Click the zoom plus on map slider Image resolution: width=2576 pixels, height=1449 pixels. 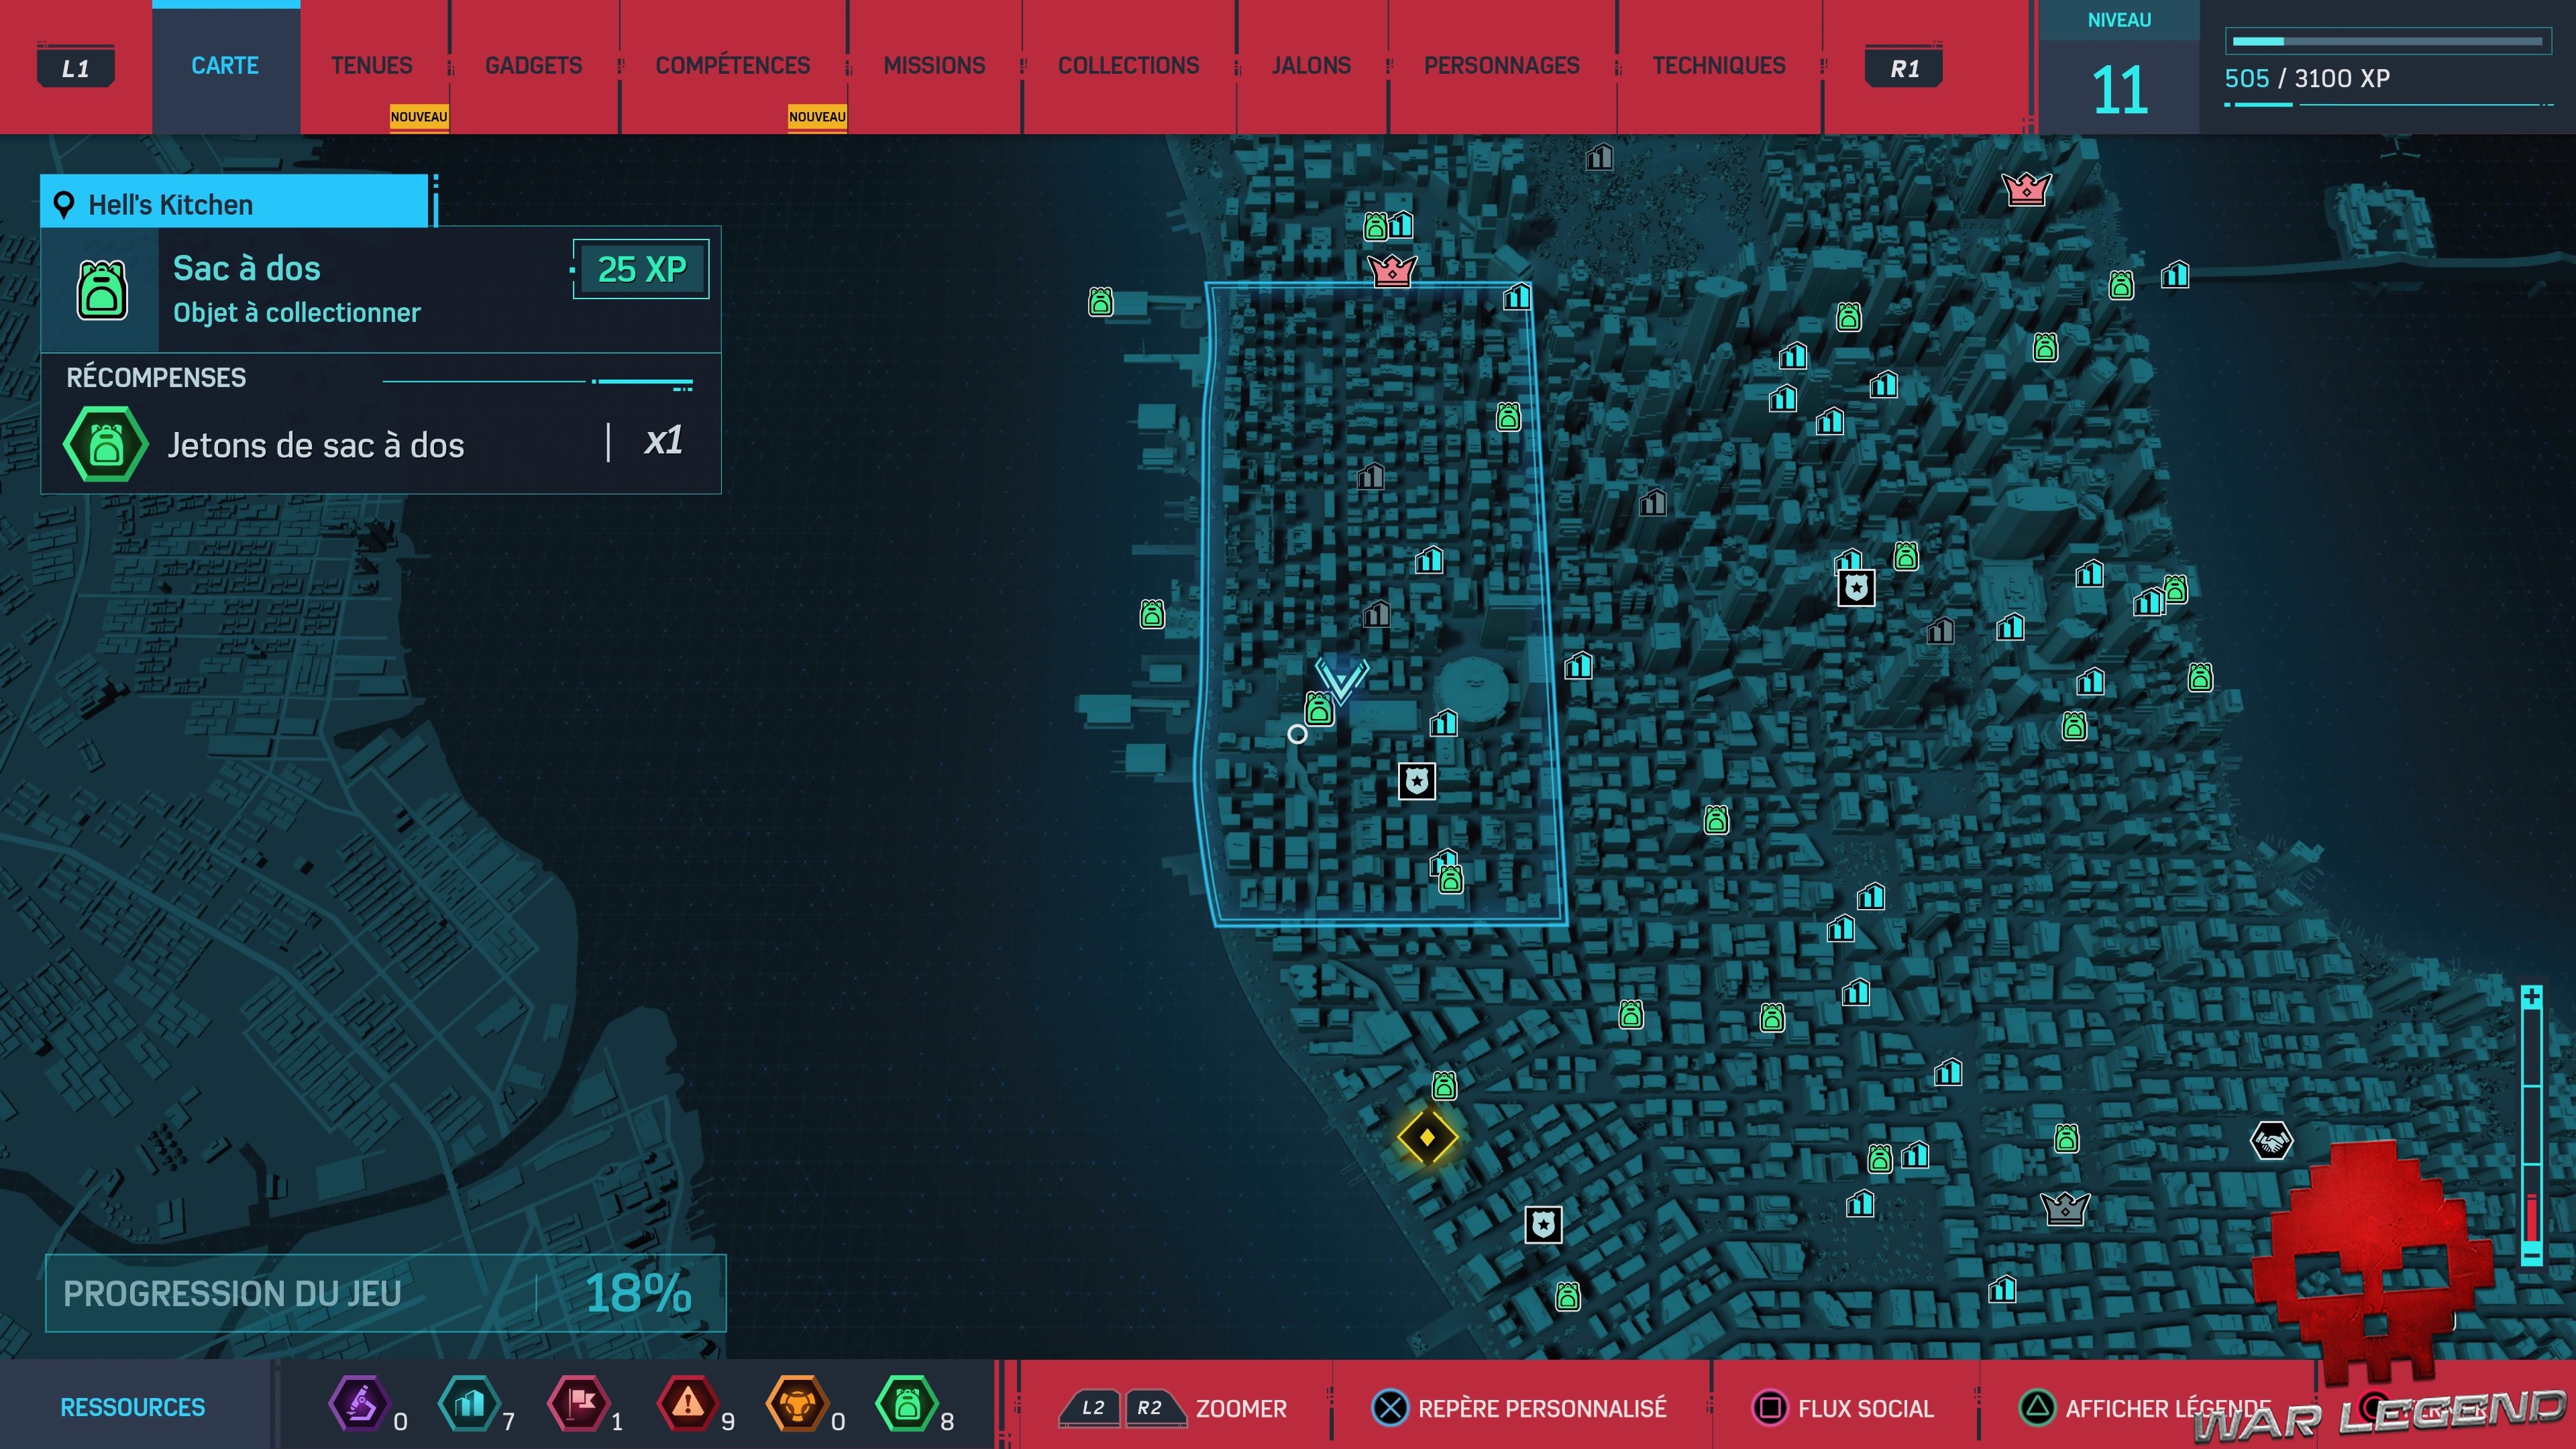[2531, 997]
